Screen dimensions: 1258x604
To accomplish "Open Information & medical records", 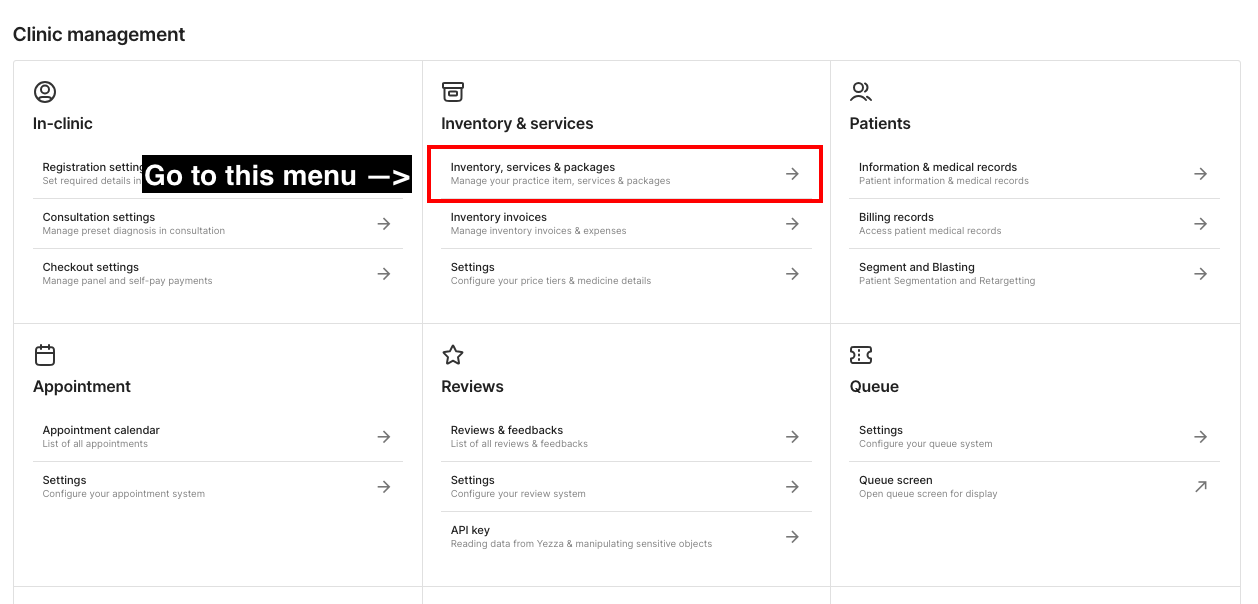I will [x=1035, y=174].
